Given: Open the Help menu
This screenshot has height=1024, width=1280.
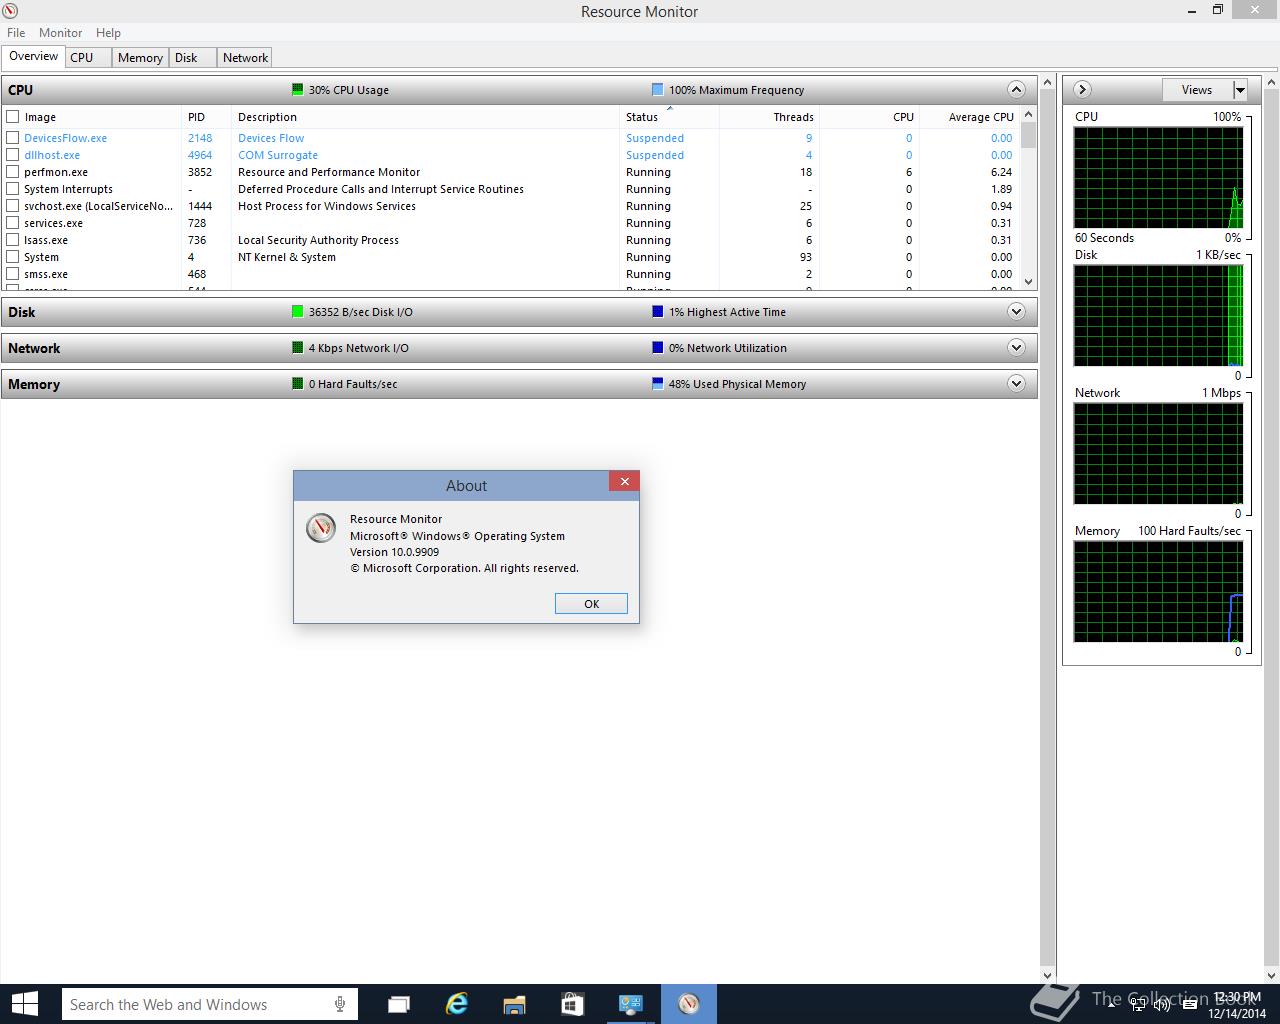Looking at the screenshot, I should coord(108,33).
